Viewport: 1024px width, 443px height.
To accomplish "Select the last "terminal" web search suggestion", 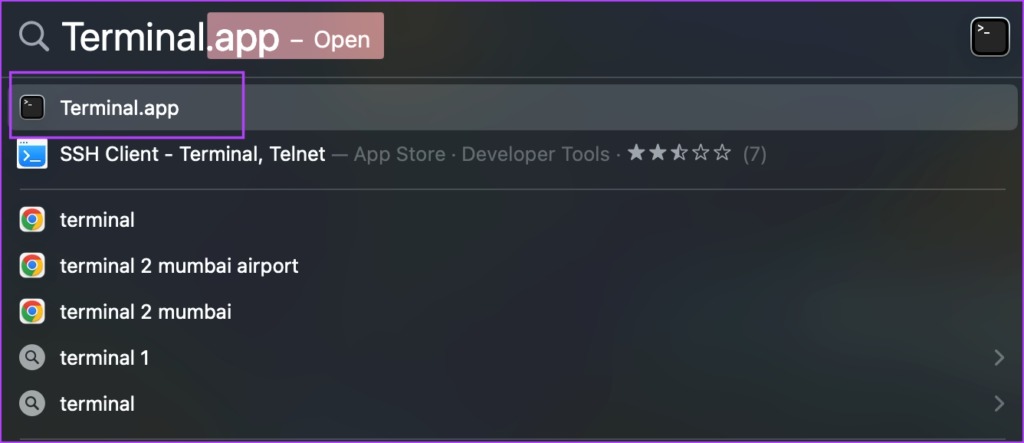I will tap(97, 404).
